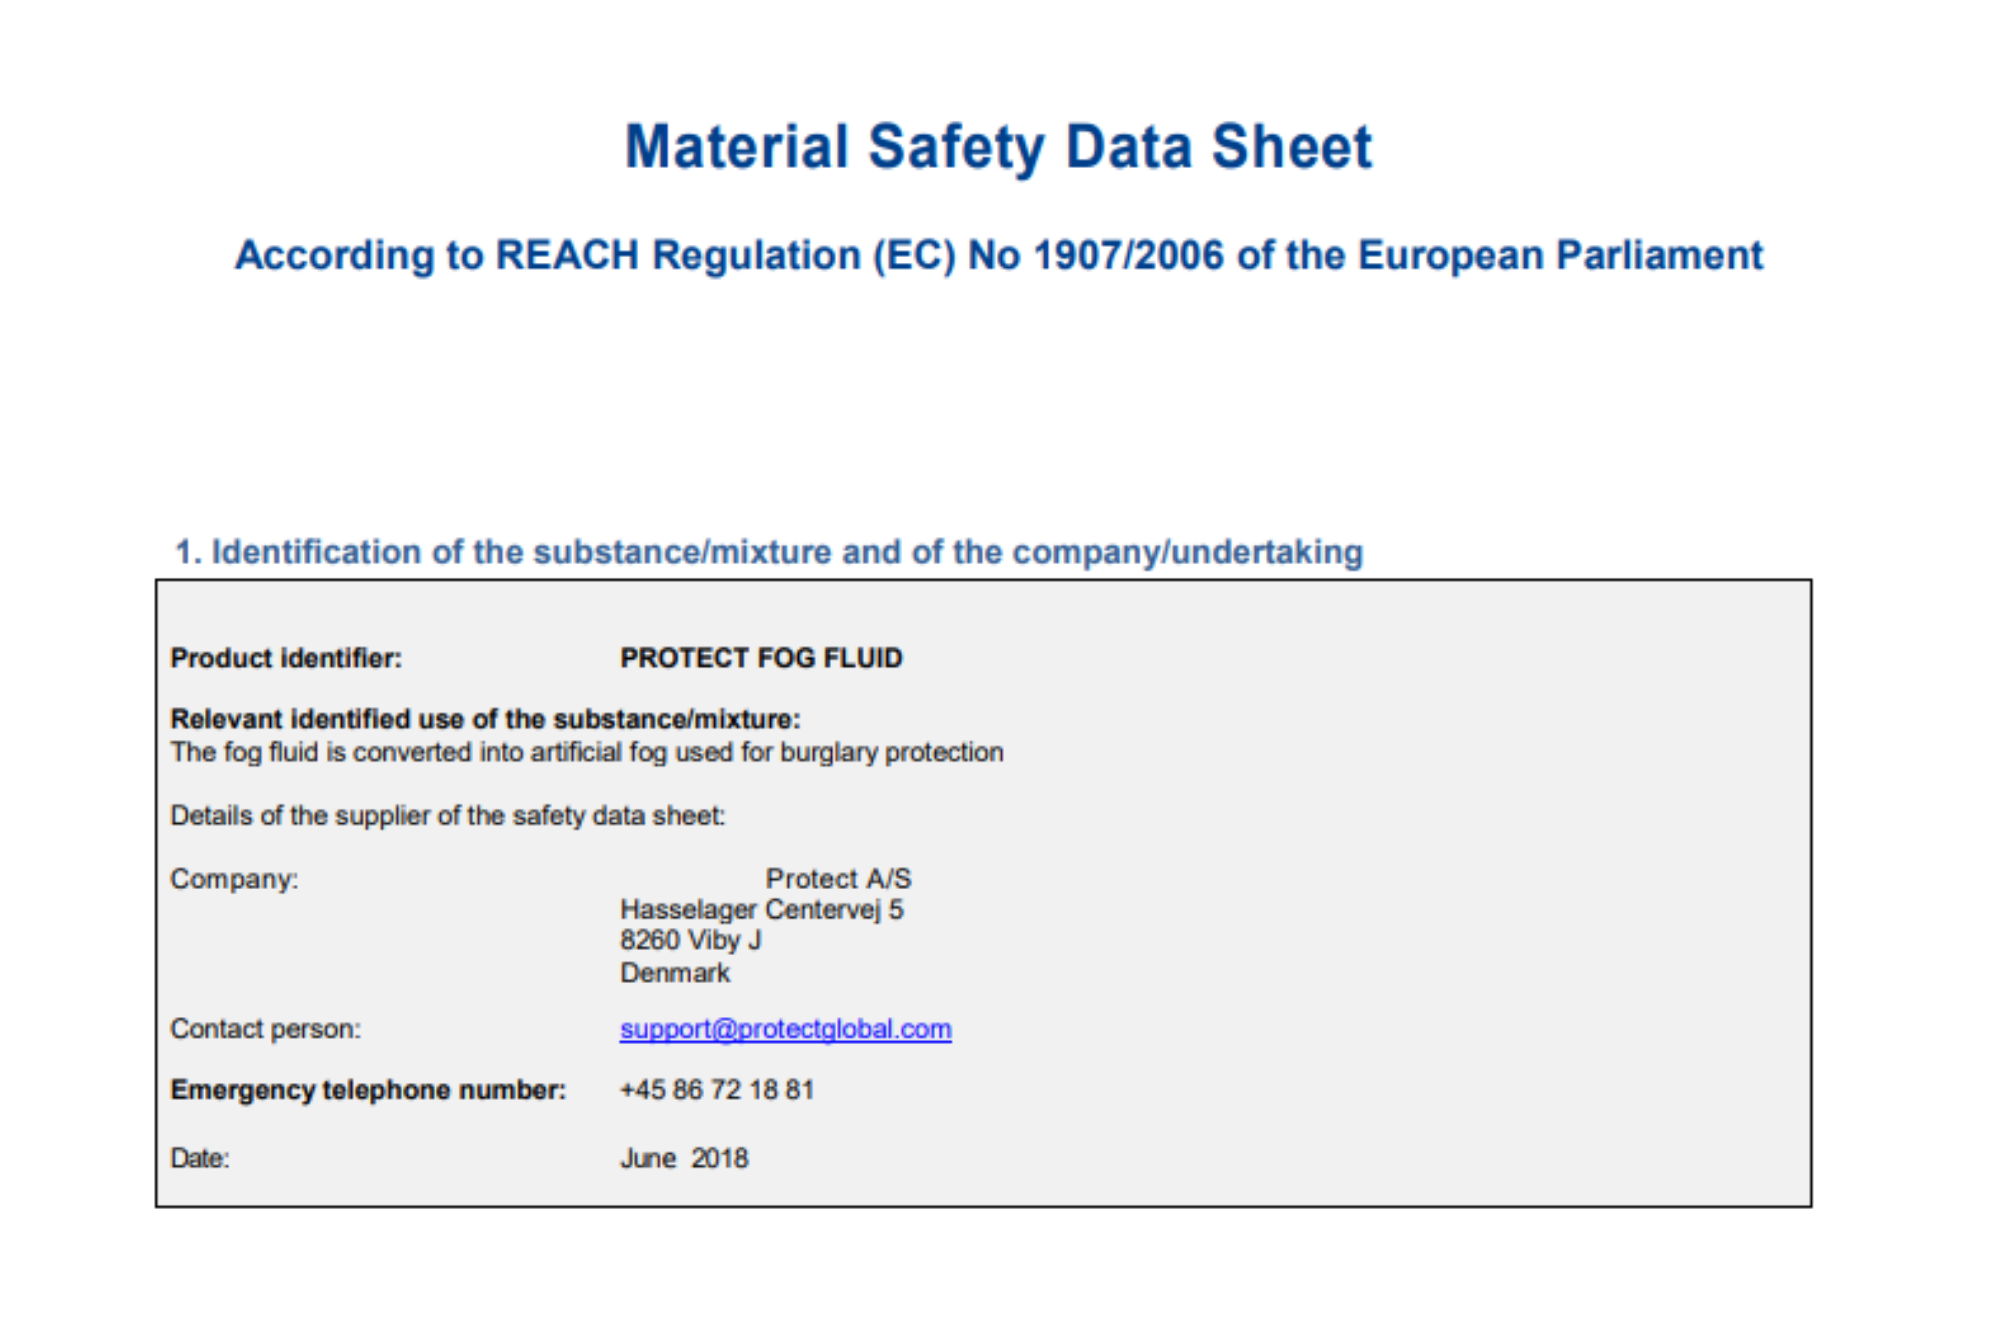Click the Emergency telephone number label

pos(368,1090)
